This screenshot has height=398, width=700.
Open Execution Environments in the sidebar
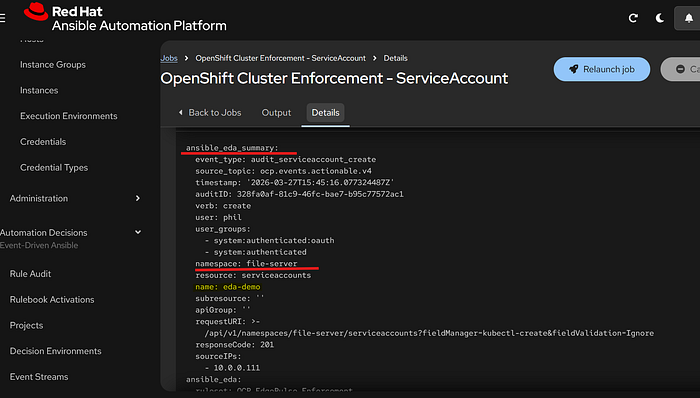(68, 116)
